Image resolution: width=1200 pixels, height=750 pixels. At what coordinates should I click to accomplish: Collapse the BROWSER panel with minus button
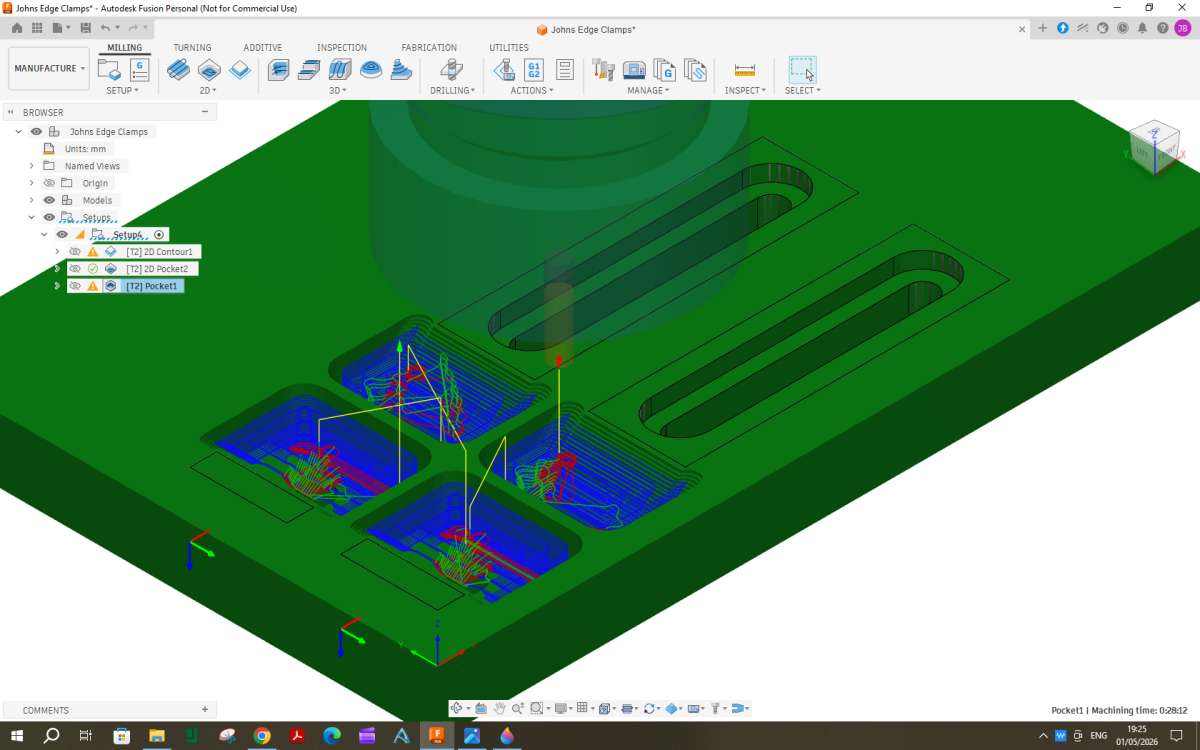205,112
